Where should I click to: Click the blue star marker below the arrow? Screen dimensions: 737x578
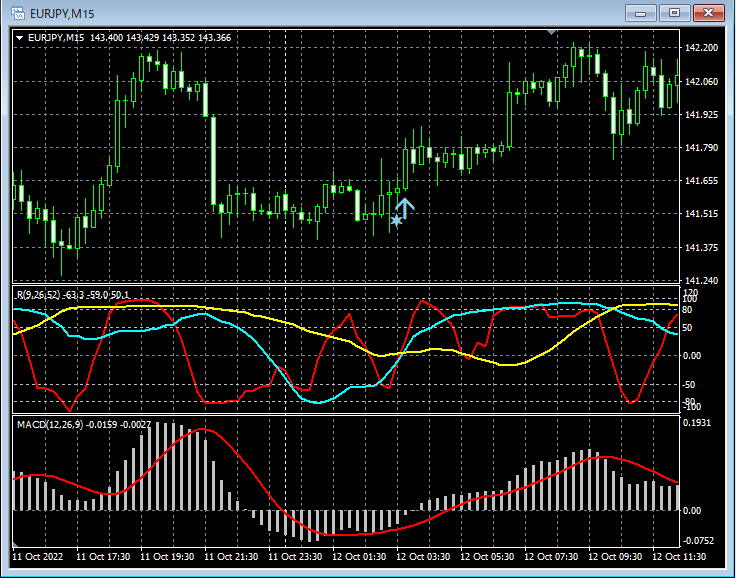[x=396, y=220]
